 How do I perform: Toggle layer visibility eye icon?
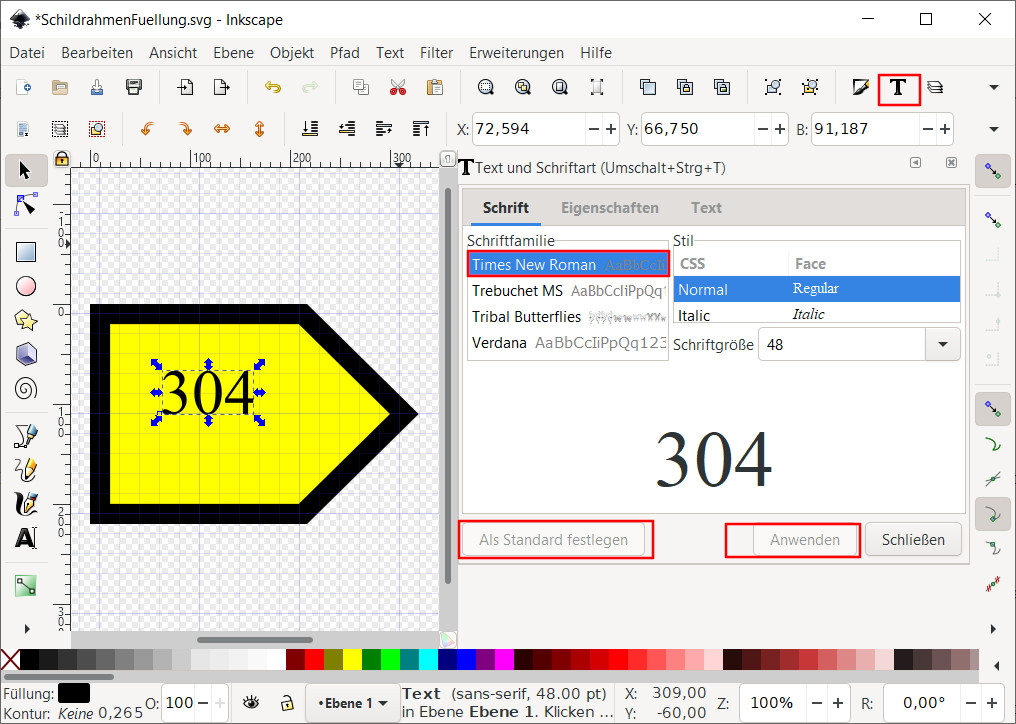(x=254, y=702)
